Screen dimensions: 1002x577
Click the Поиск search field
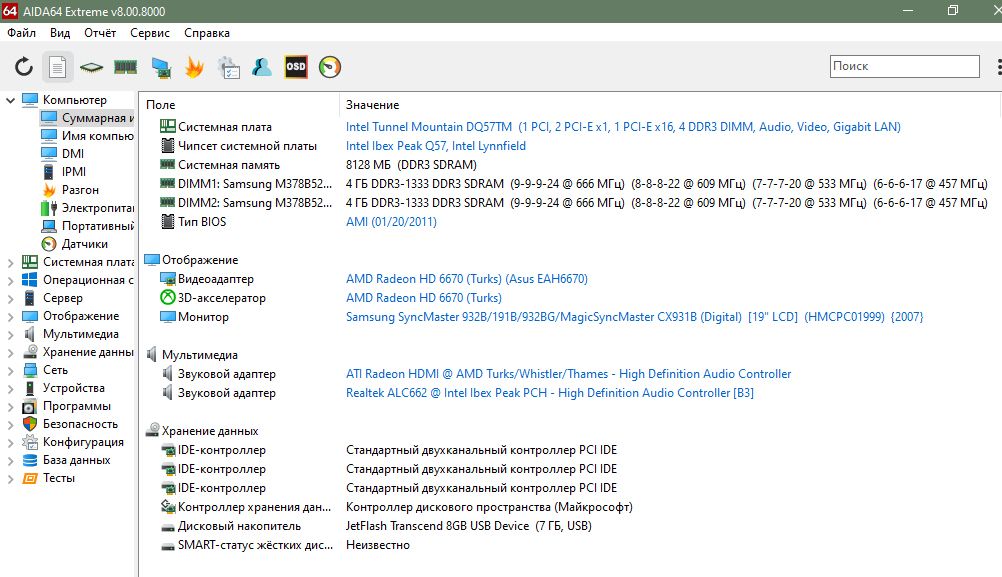[x=904, y=66]
